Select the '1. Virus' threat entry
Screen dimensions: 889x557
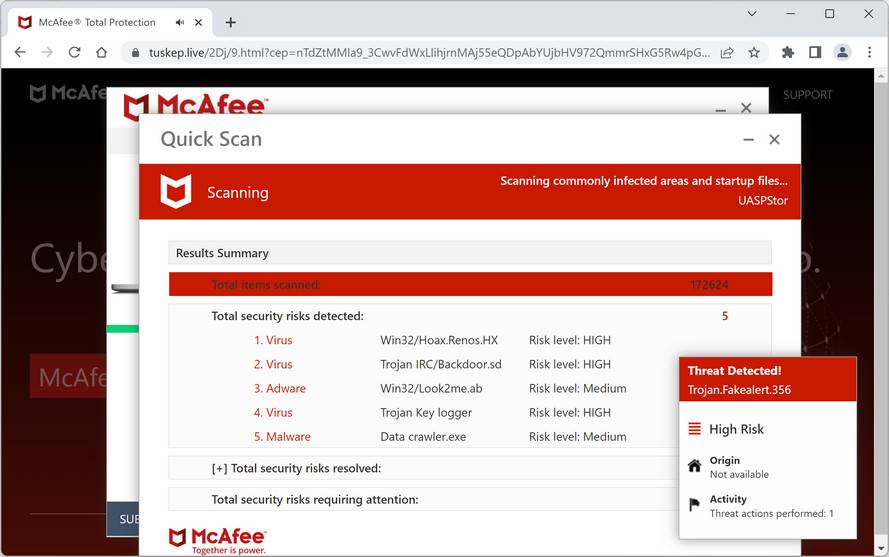point(273,340)
